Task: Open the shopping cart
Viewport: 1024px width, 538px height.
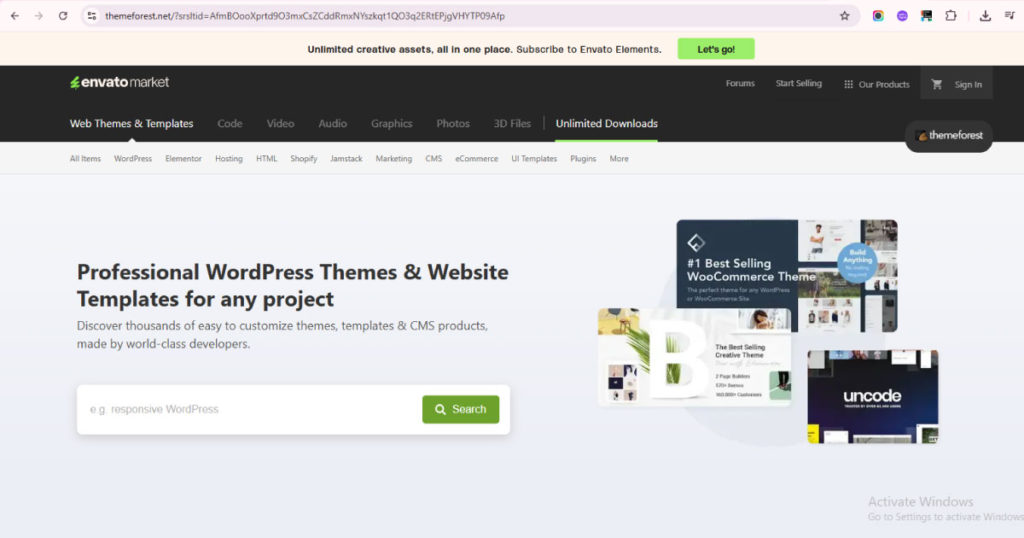Action: (x=936, y=84)
